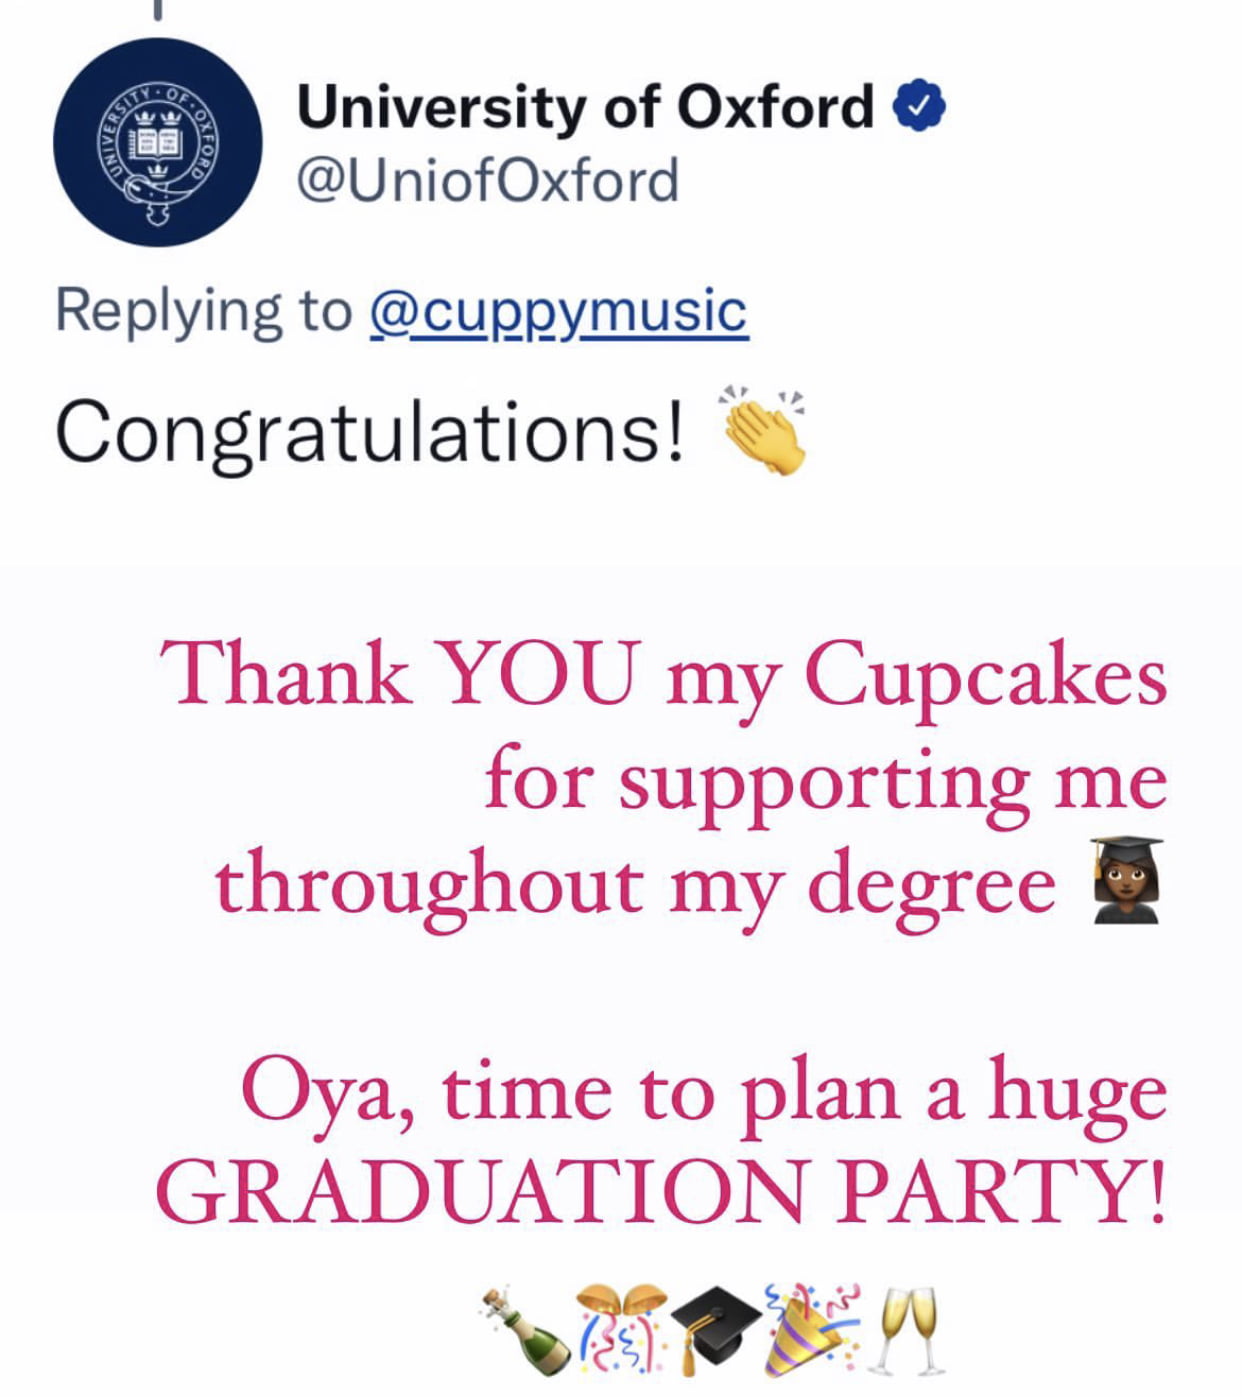Open the University of Oxford profile picture

coord(158,142)
